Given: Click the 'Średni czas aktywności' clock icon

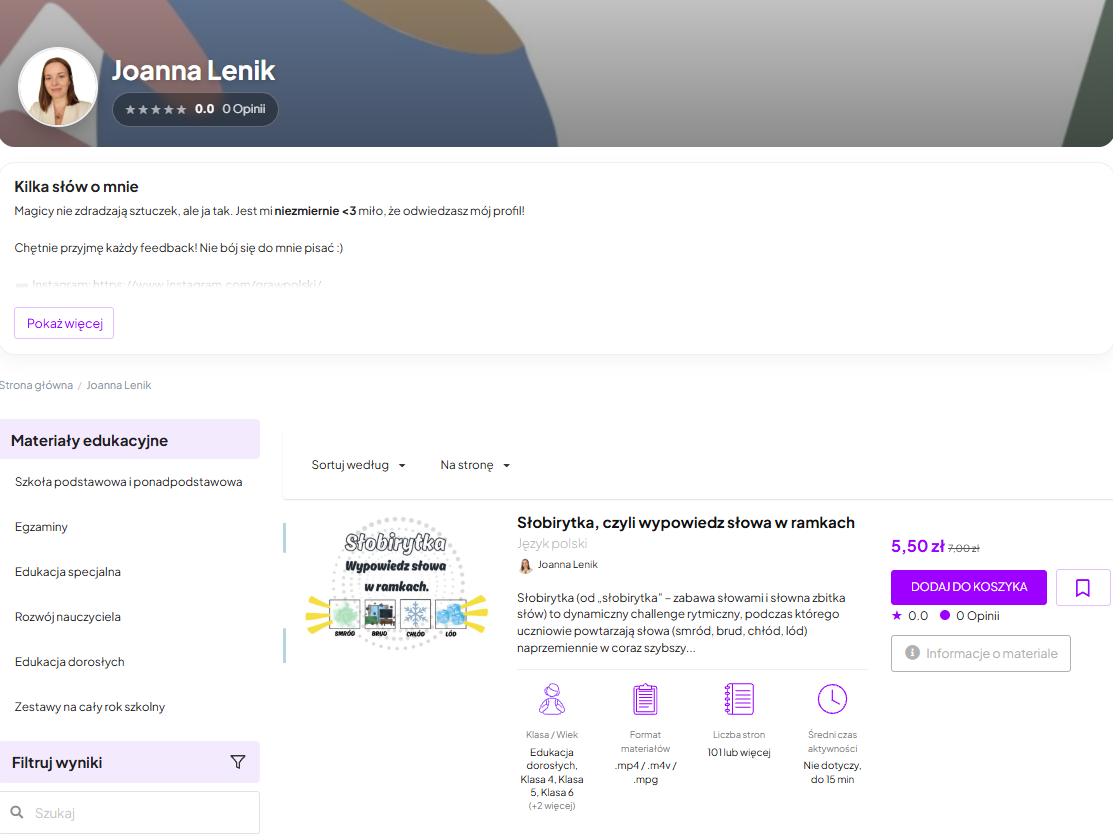Looking at the screenshot, I should pos(832,699).
